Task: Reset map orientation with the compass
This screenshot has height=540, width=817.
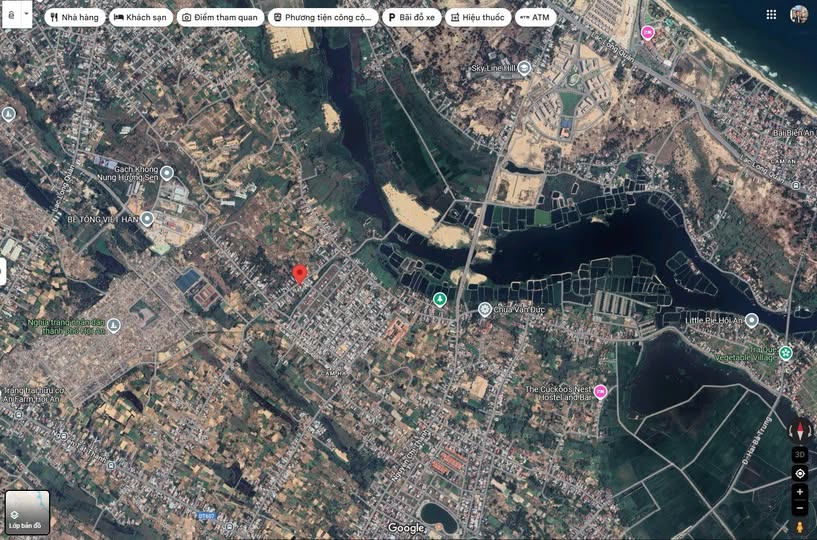Action: click(x=800, y=432)
